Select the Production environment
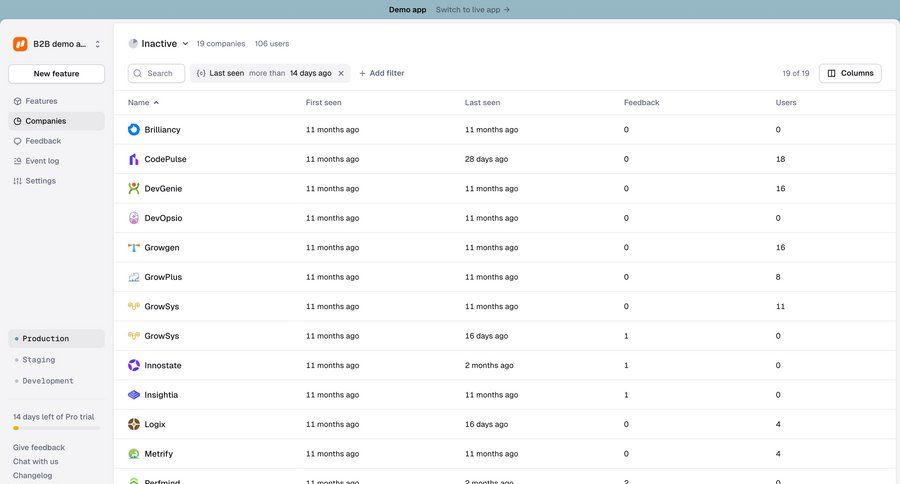The height and width of the screenshot is (484, 900). tap(56, 339)
